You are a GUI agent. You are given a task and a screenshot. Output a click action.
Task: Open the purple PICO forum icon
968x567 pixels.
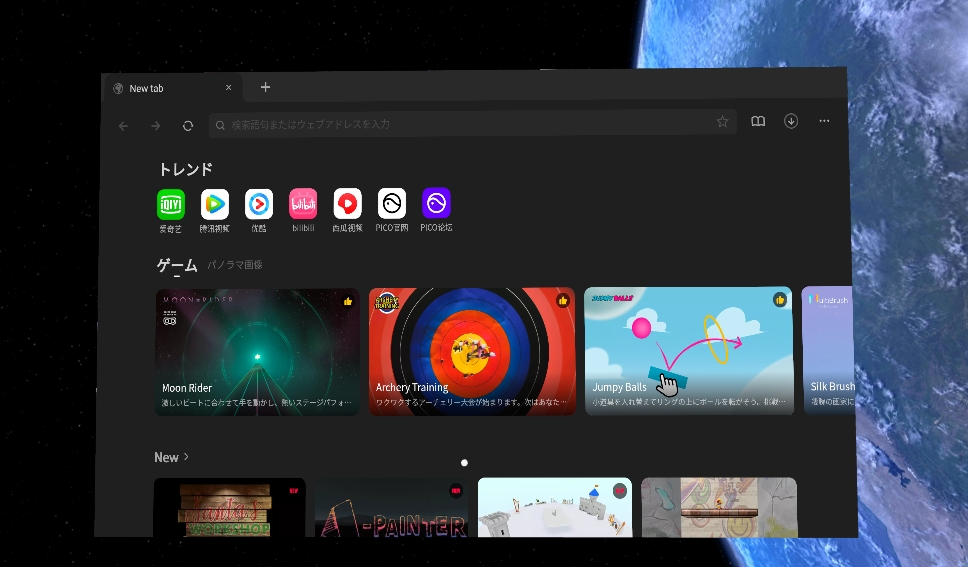coord(436,203)
